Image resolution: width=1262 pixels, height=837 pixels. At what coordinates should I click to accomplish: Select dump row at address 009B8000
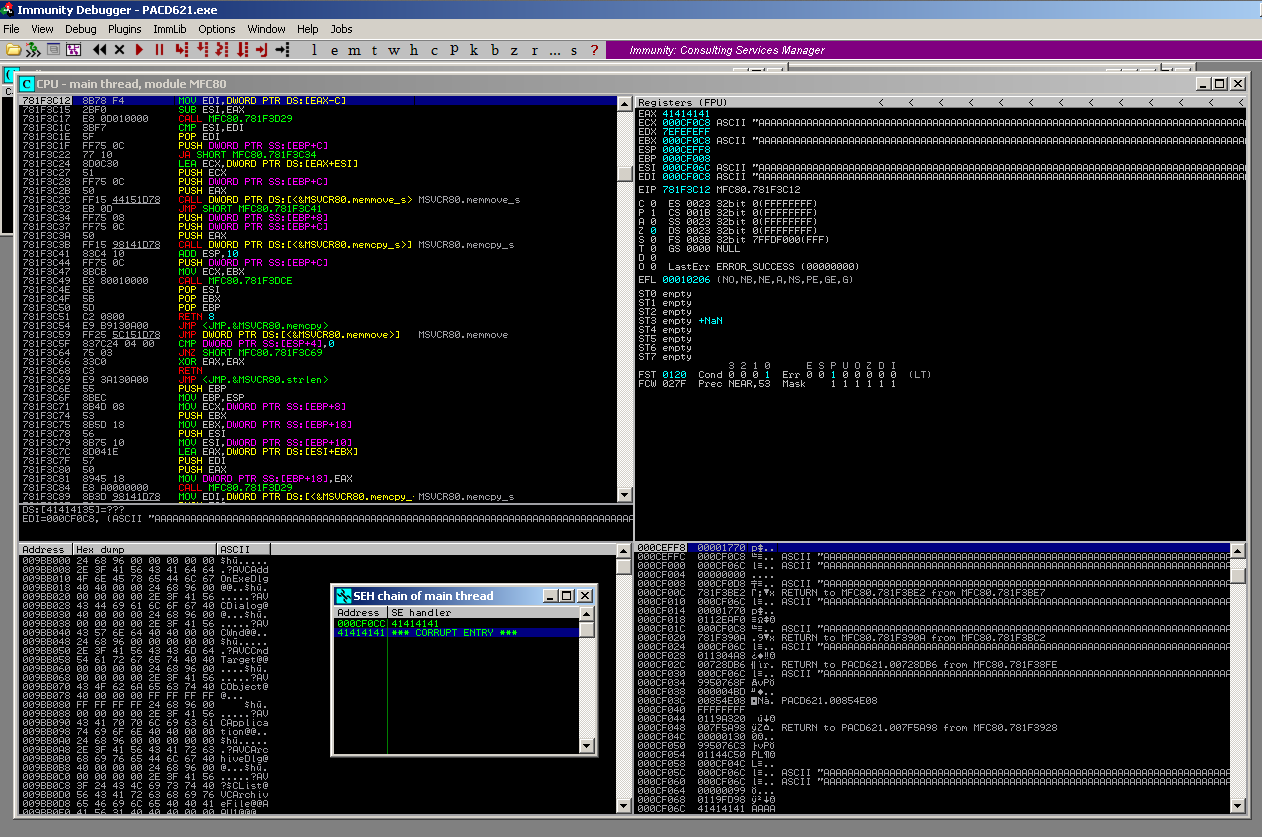(x=145, y=559)
